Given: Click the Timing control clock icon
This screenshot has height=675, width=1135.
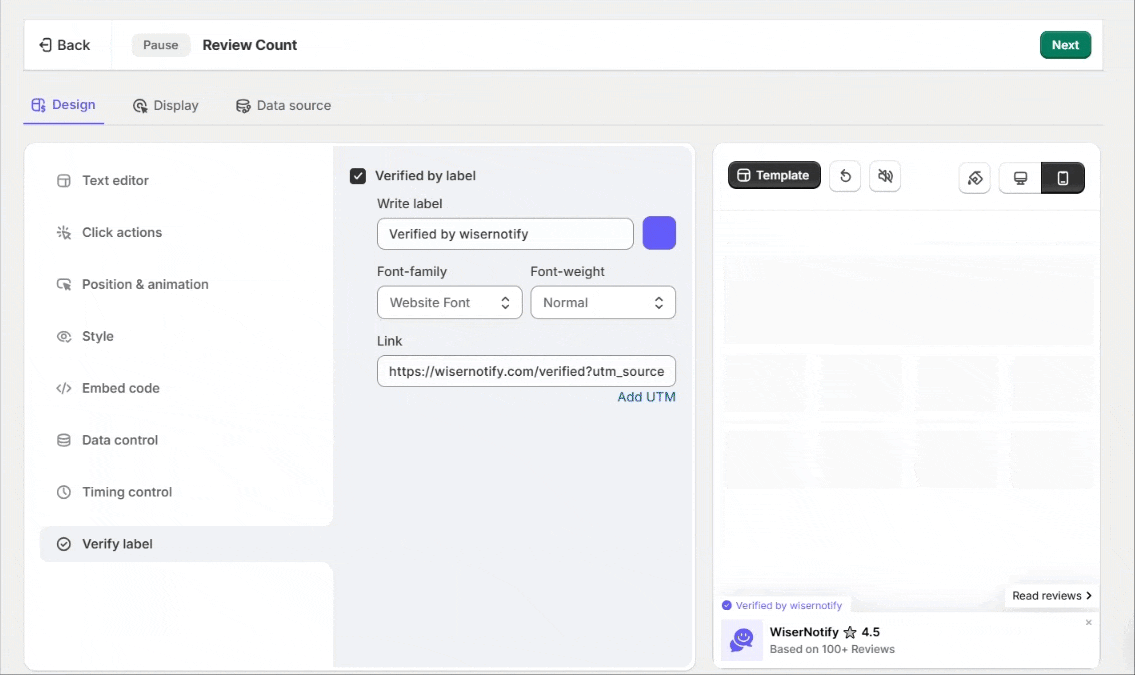Looking at the screenshot, I should [x=64, y=492].
